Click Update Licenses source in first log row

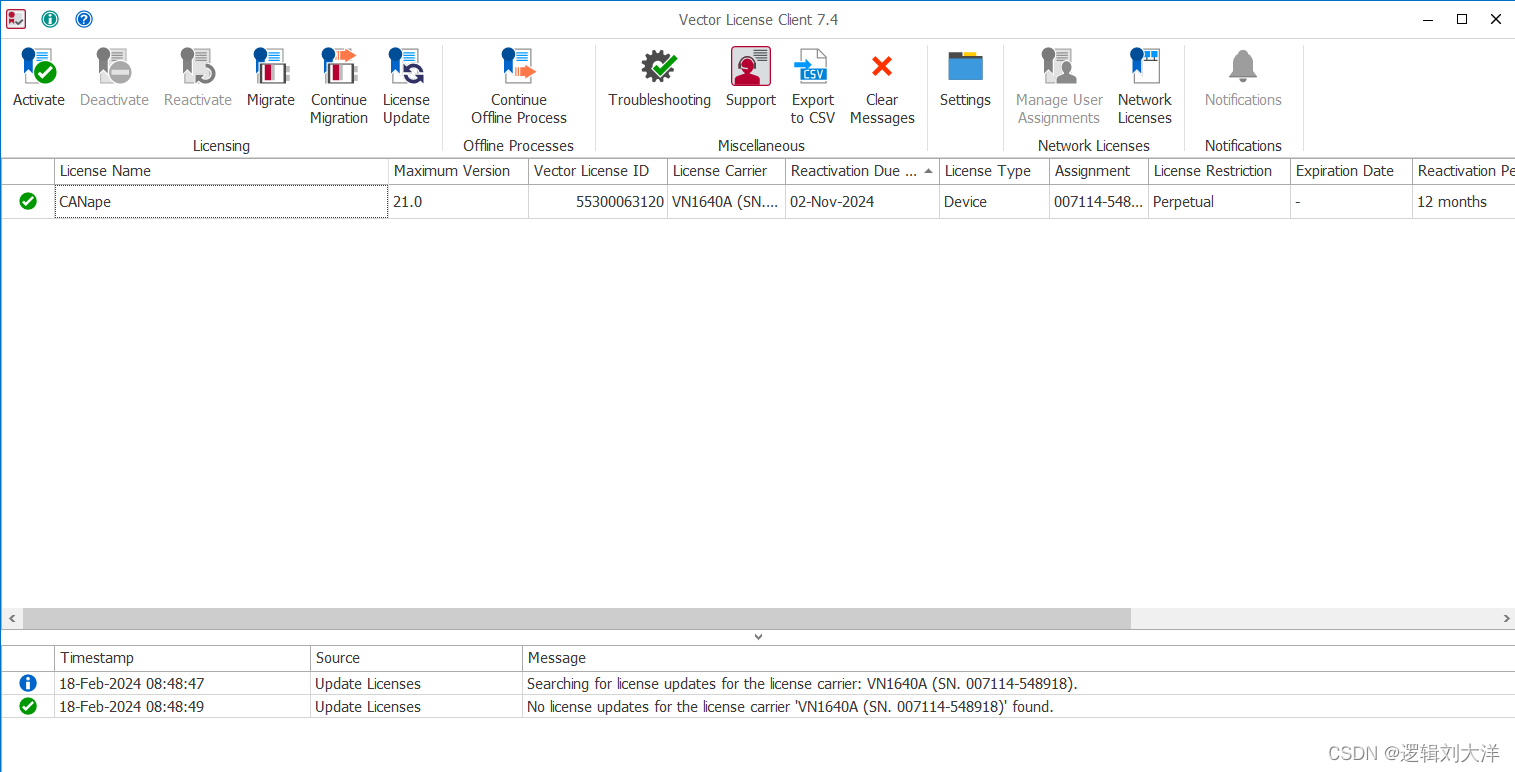click(368, 684)
